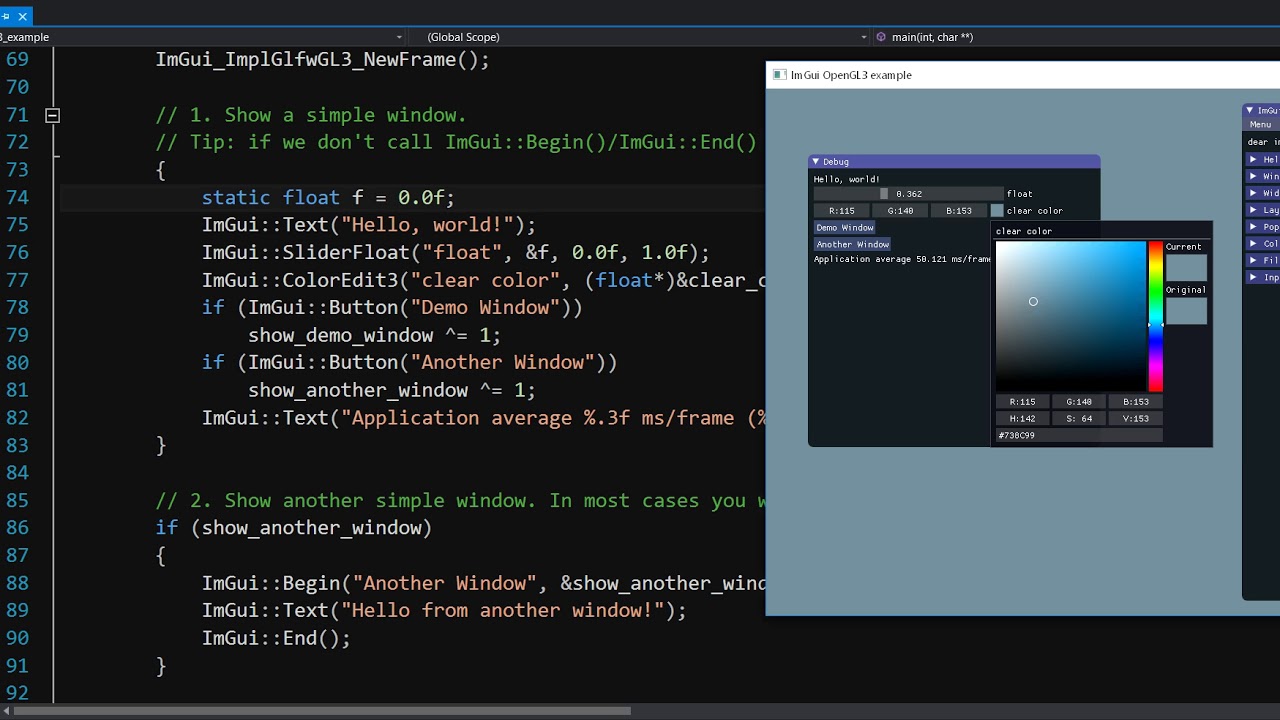Click the horizontal scrollbar below the code

[322, 712]
